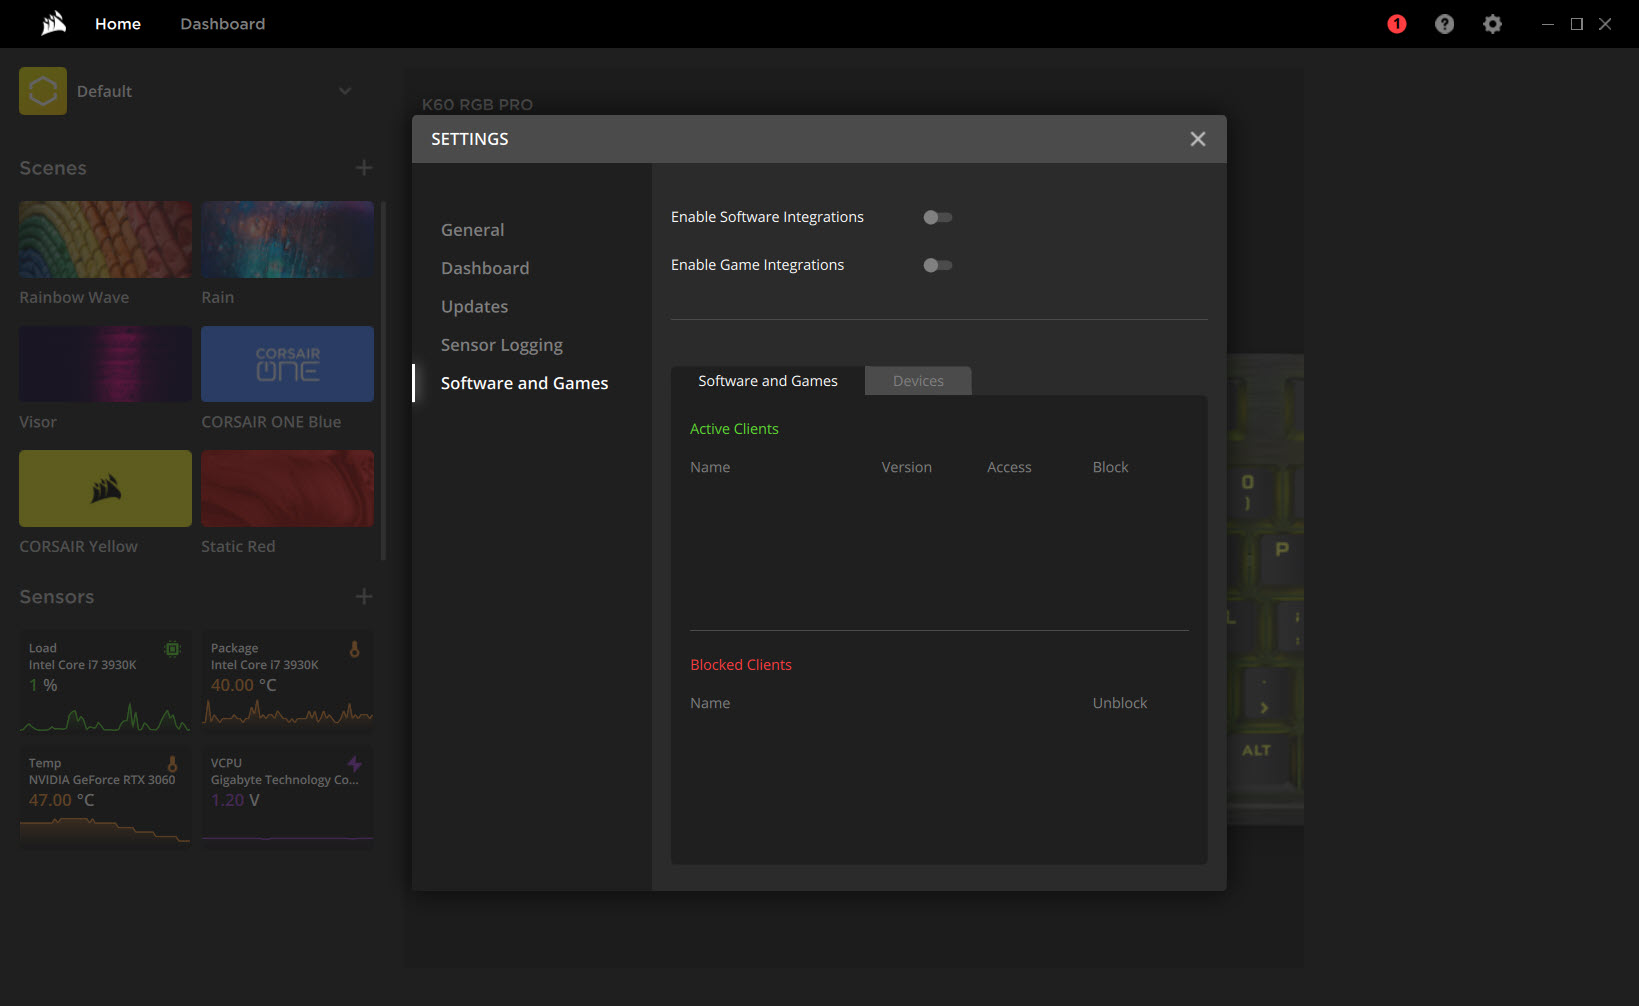Maximize the iCUE window

(1576, 24)
